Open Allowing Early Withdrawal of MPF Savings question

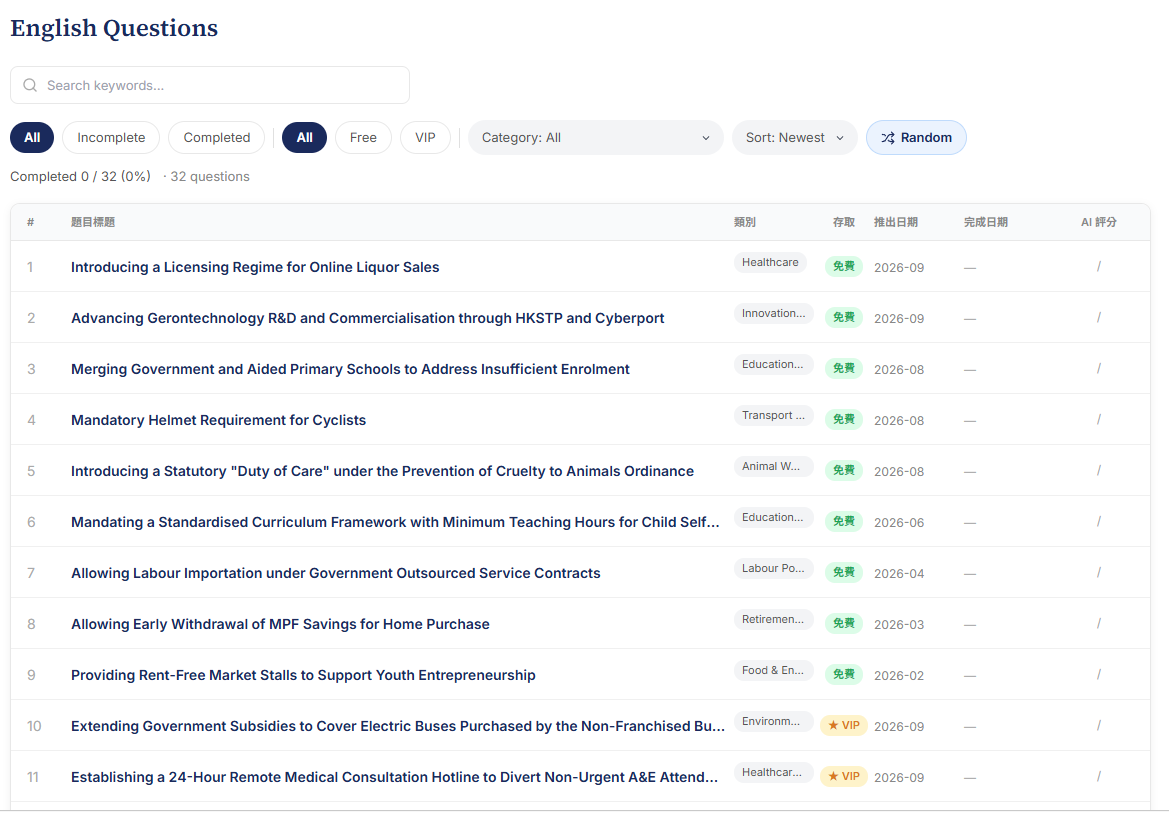280,624
